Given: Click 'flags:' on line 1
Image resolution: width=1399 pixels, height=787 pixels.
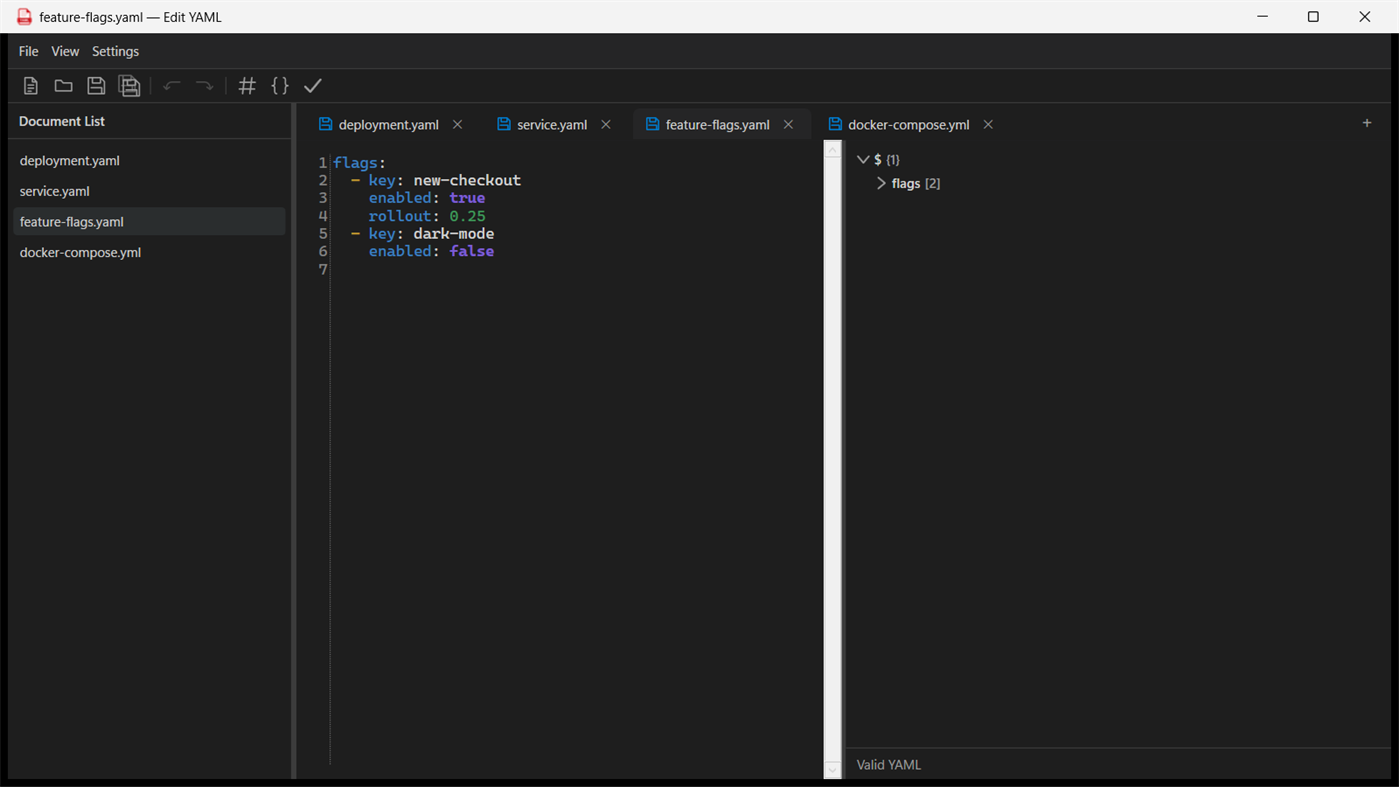Looking at the screenshot, I should (x=359, y=162).
